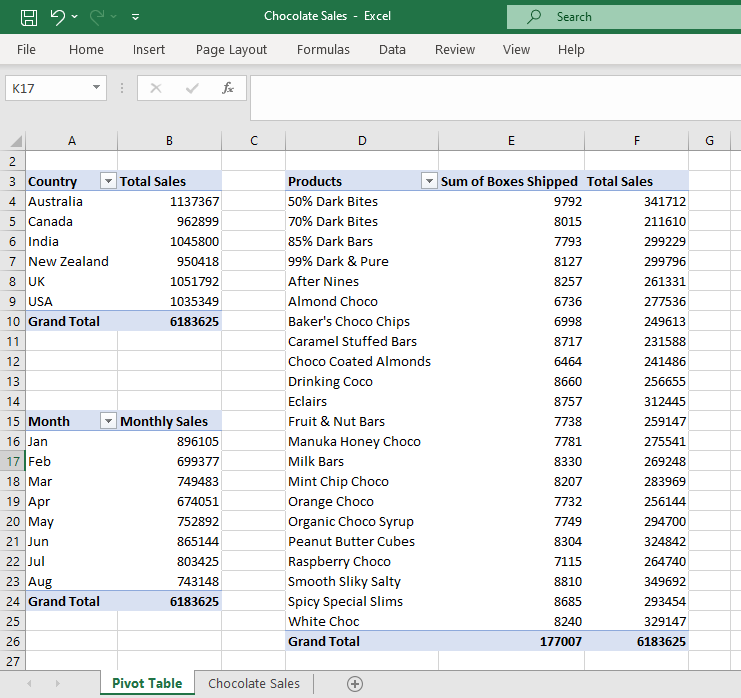Open the Formulas tab
This screenshot has width=741, height=698.
coord(323,50)
